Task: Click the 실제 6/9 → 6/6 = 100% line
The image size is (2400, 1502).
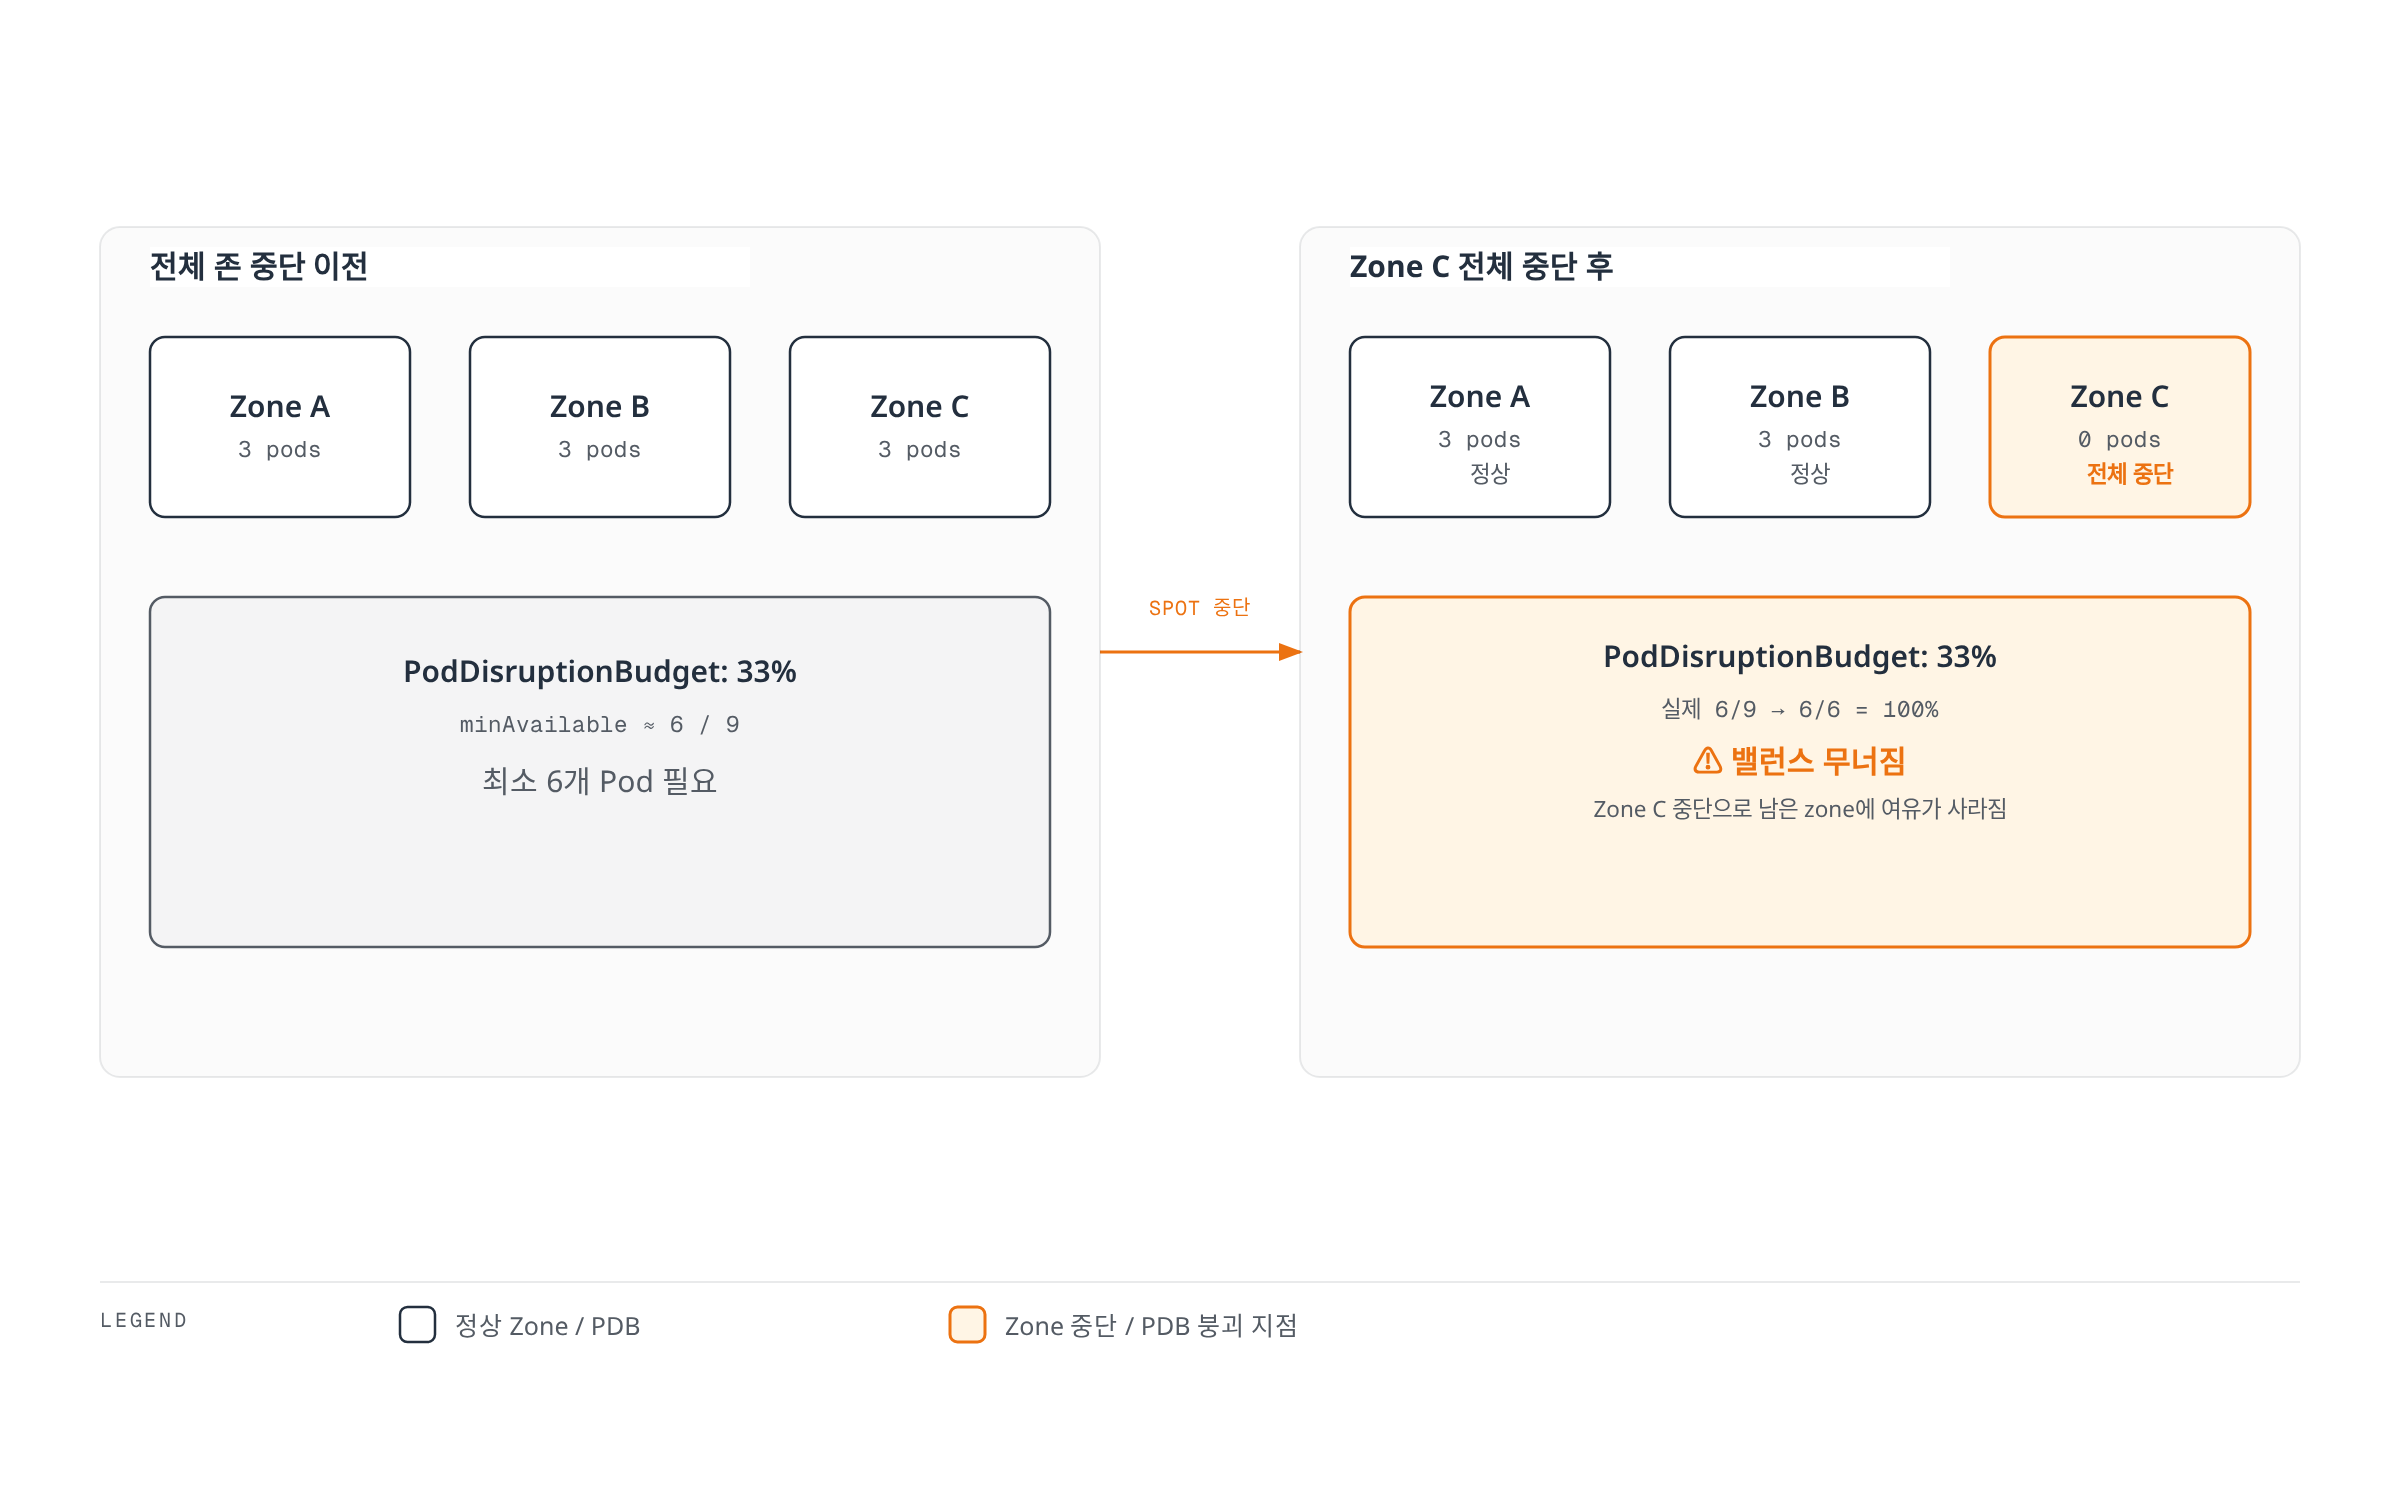Action: (x=1800, y=710)
